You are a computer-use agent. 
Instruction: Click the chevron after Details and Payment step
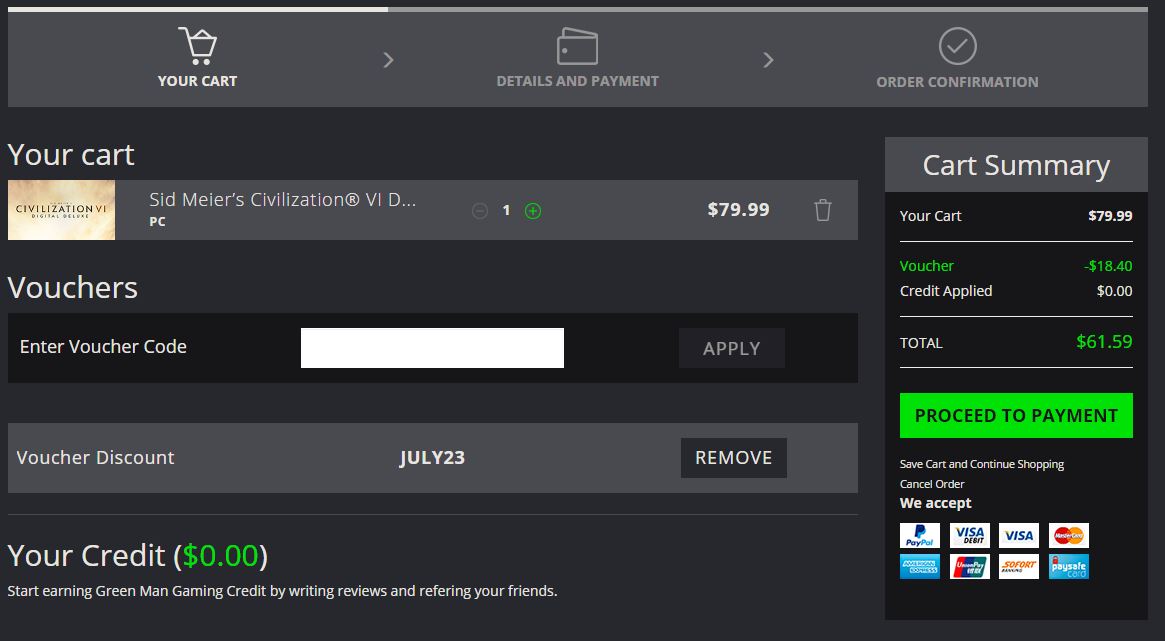click(768, 60)
